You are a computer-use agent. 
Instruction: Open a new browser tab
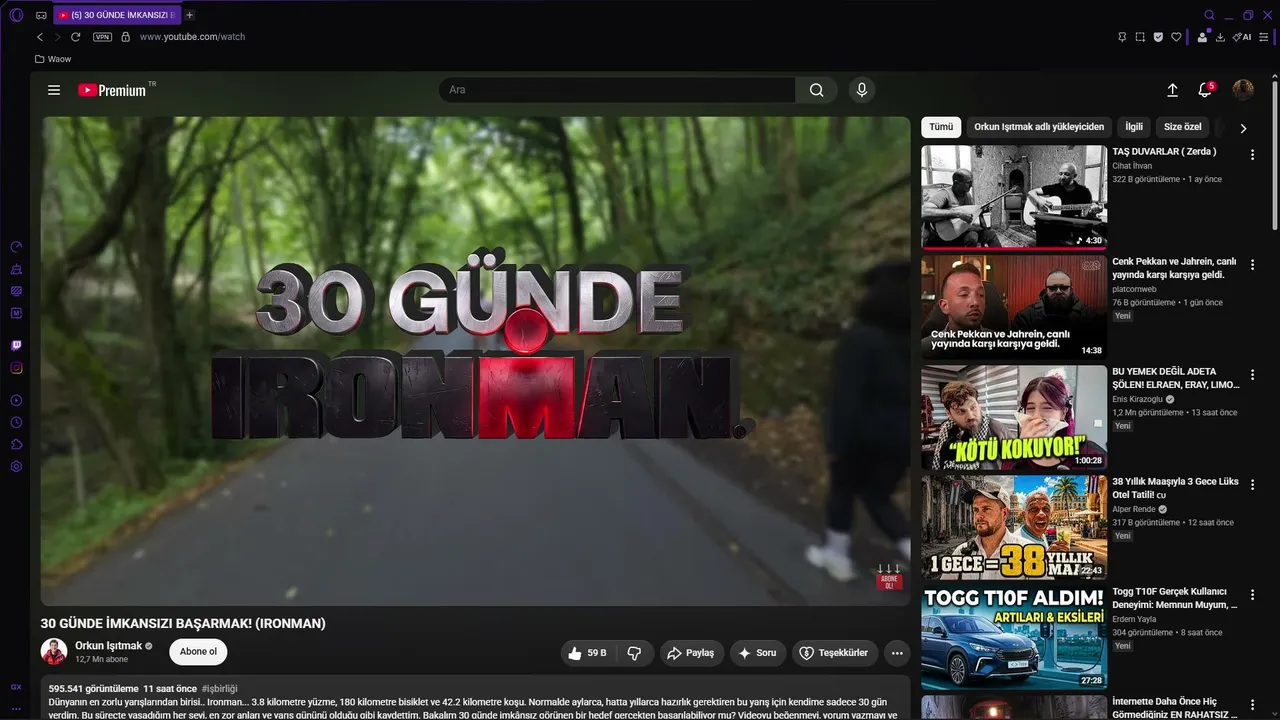pyautogui.click(x=190, y=15)
